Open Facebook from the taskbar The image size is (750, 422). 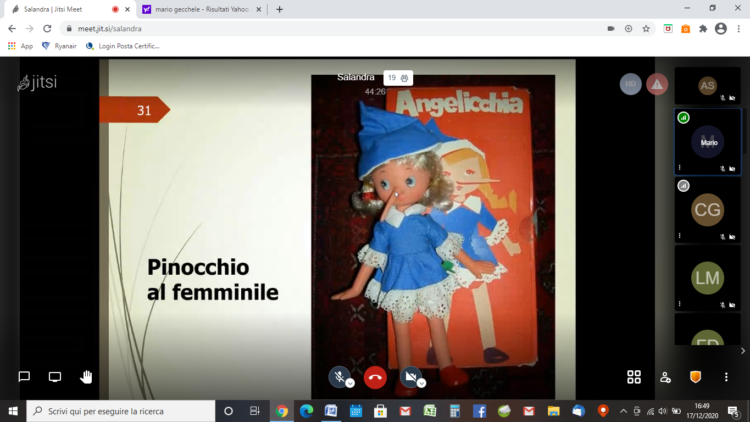(479, 411)
